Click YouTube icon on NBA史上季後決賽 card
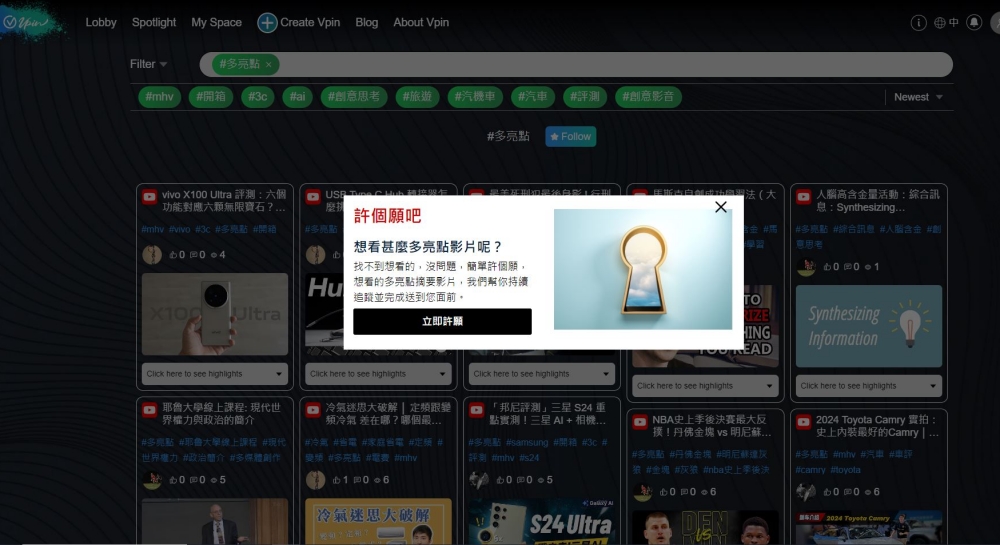 [x=640, y=422]
